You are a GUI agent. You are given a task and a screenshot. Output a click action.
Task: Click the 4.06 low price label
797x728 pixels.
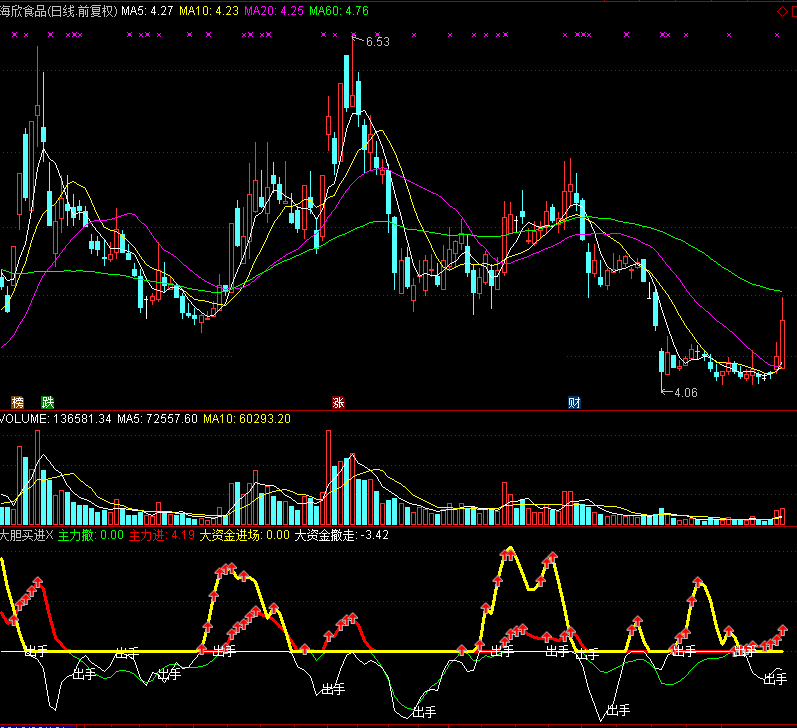685,392
